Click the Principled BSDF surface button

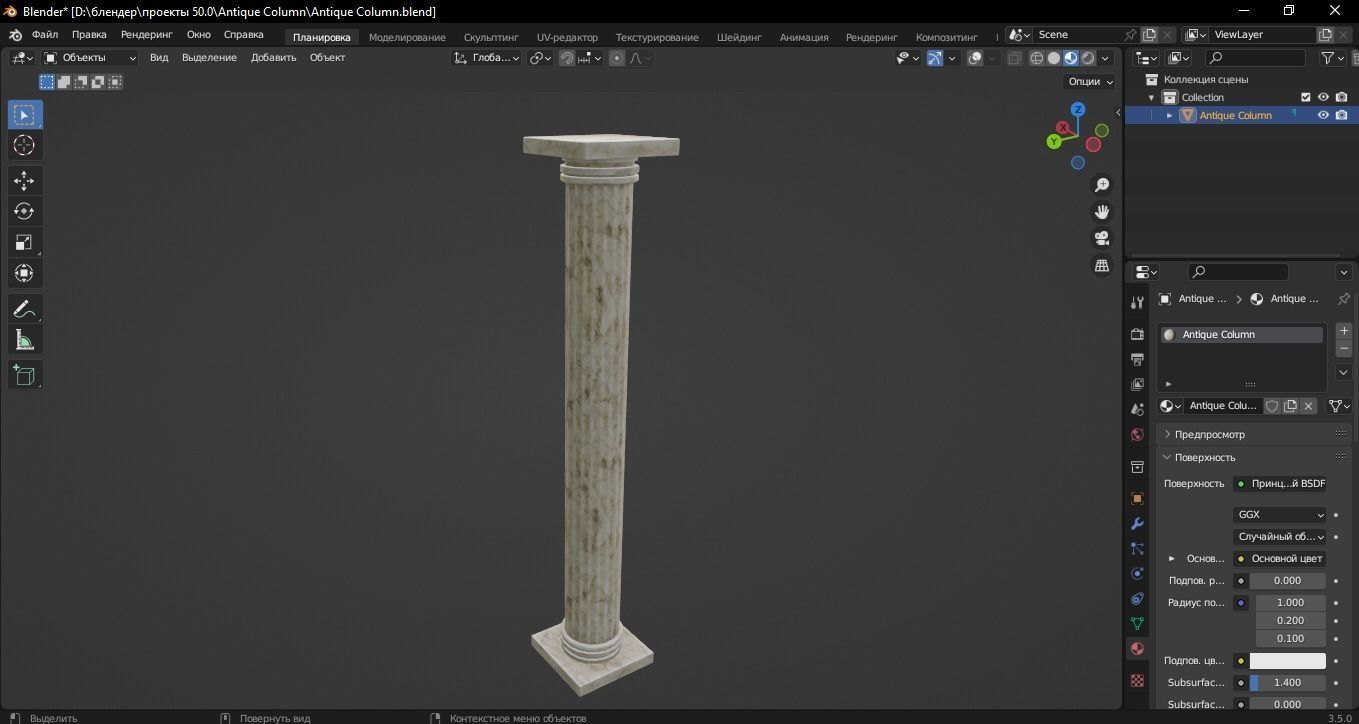coord(1280,484)
